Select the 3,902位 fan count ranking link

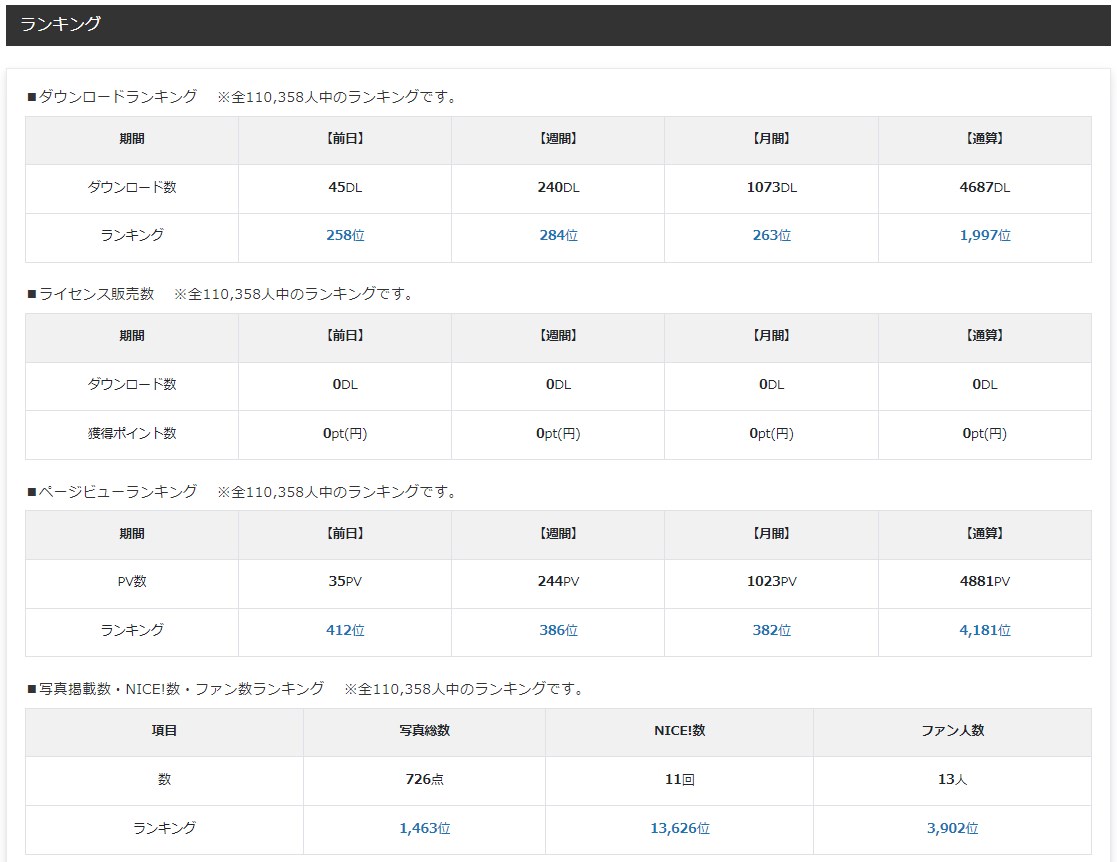pyautogui.click(x=952, y=829)
